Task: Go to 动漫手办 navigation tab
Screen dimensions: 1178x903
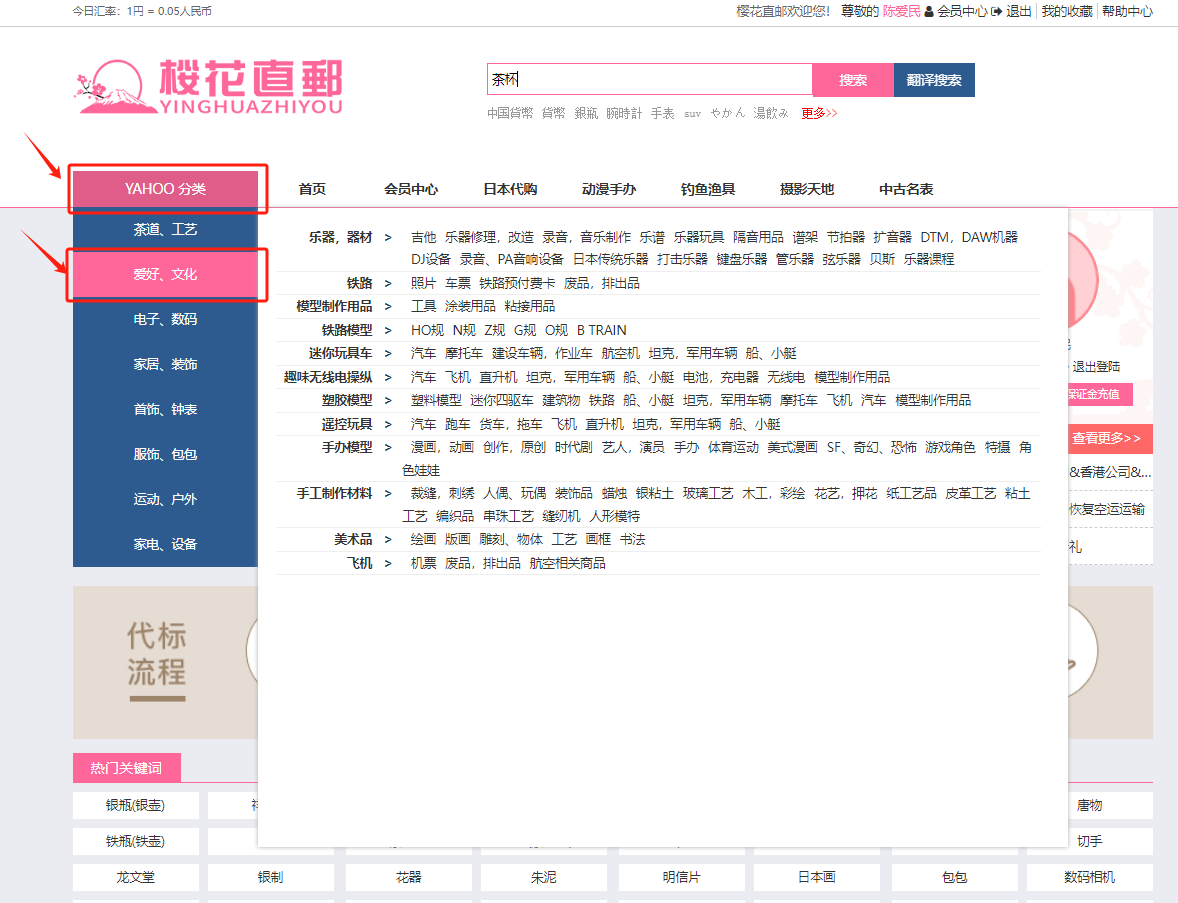Action: pos(609,189)
